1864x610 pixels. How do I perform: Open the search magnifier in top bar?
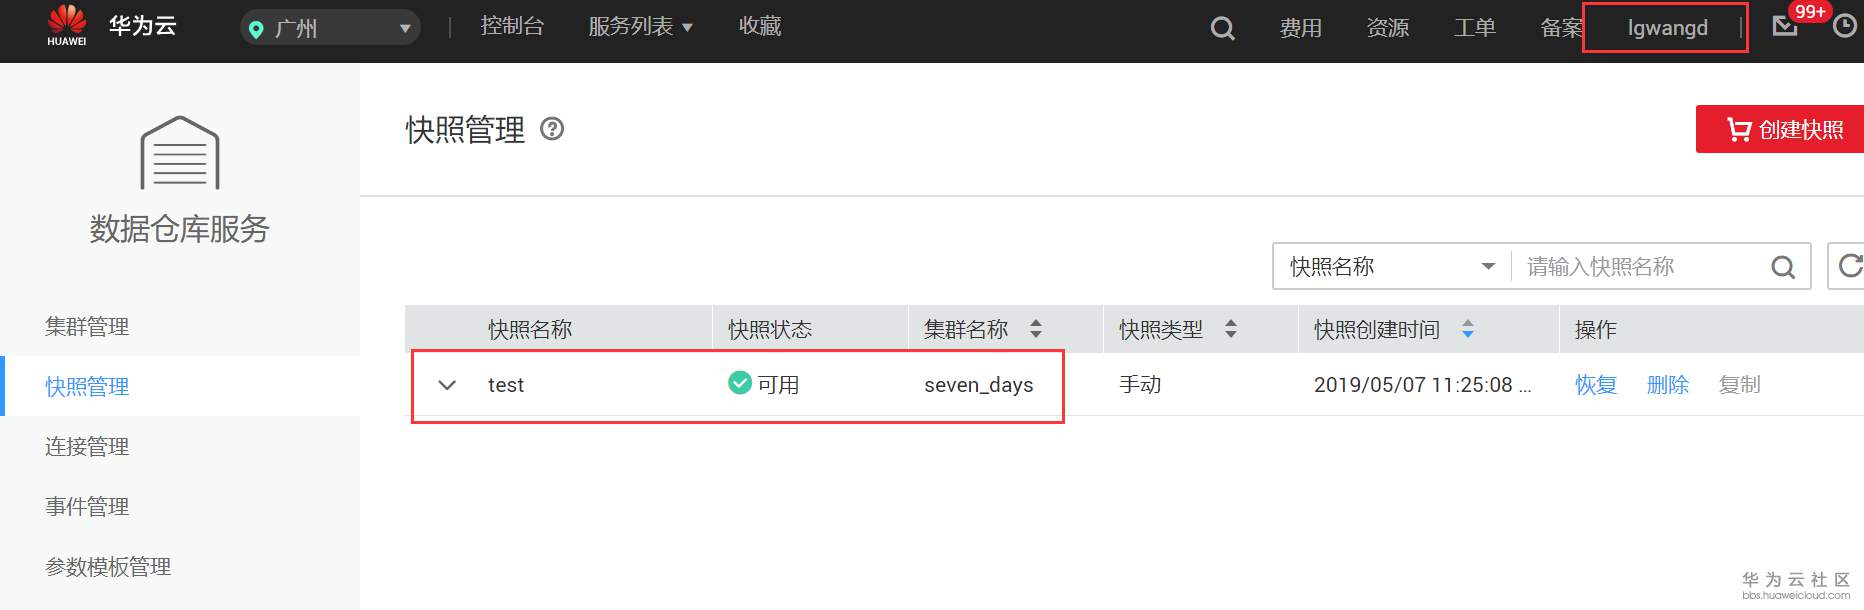pyautogui.click(x=1222, y=28)
